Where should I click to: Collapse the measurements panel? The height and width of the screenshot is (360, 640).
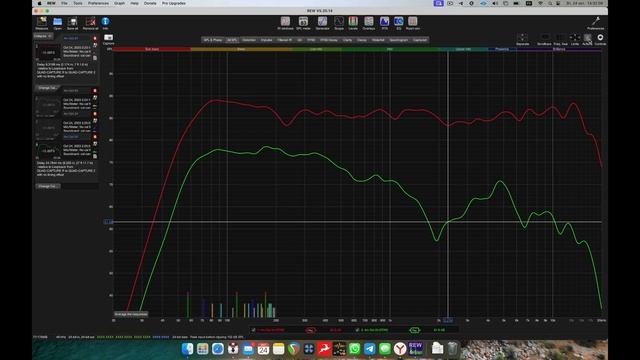coord(43,36)
